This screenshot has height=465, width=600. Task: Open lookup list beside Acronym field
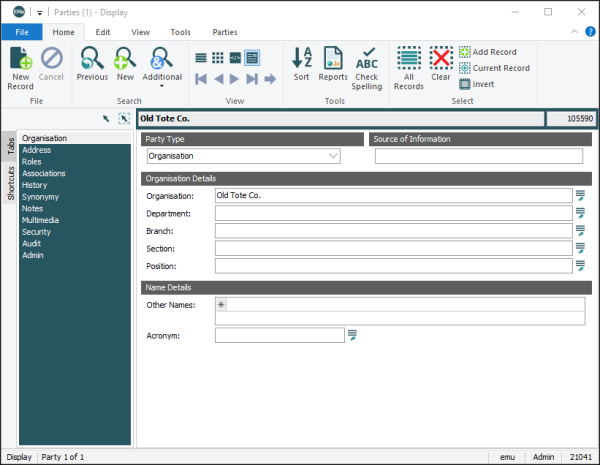click(352, 335)
